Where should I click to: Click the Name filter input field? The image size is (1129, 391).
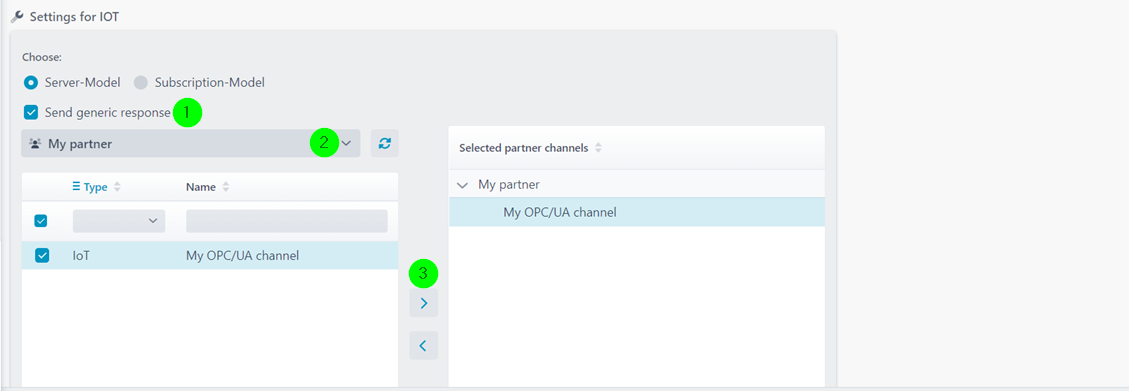[287, 221]
